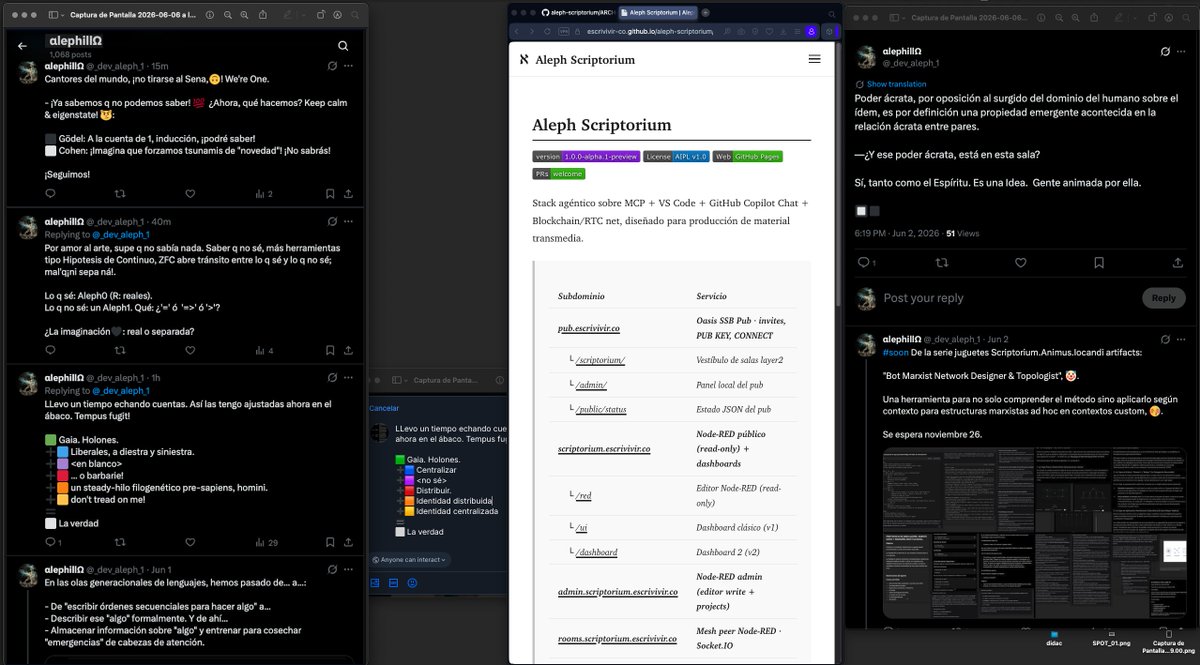Open pub.escrivivir.co link
The height and width of the screenshot is (665, 1200).
pyautogui.click(x=589, y=328)
